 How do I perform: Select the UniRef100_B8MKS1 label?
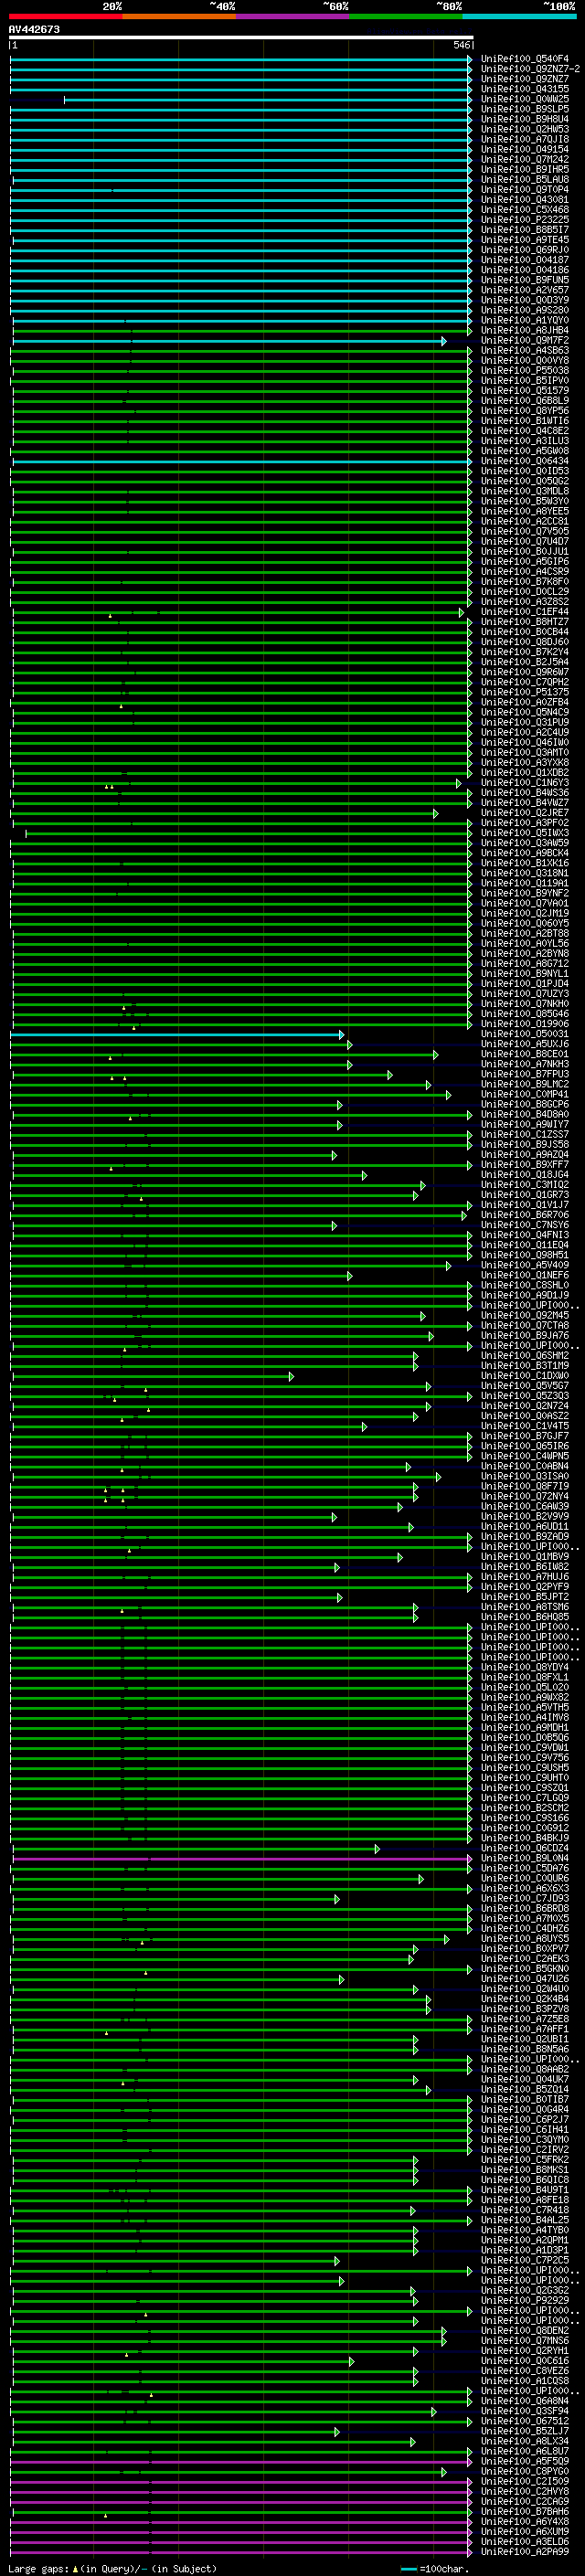pyautogui.click(x=525, y=2169)
